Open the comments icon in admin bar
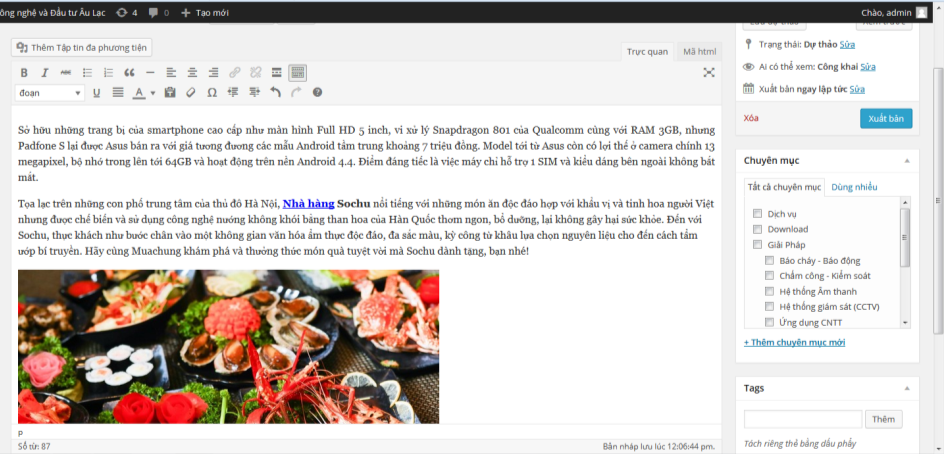 (159, 13)
